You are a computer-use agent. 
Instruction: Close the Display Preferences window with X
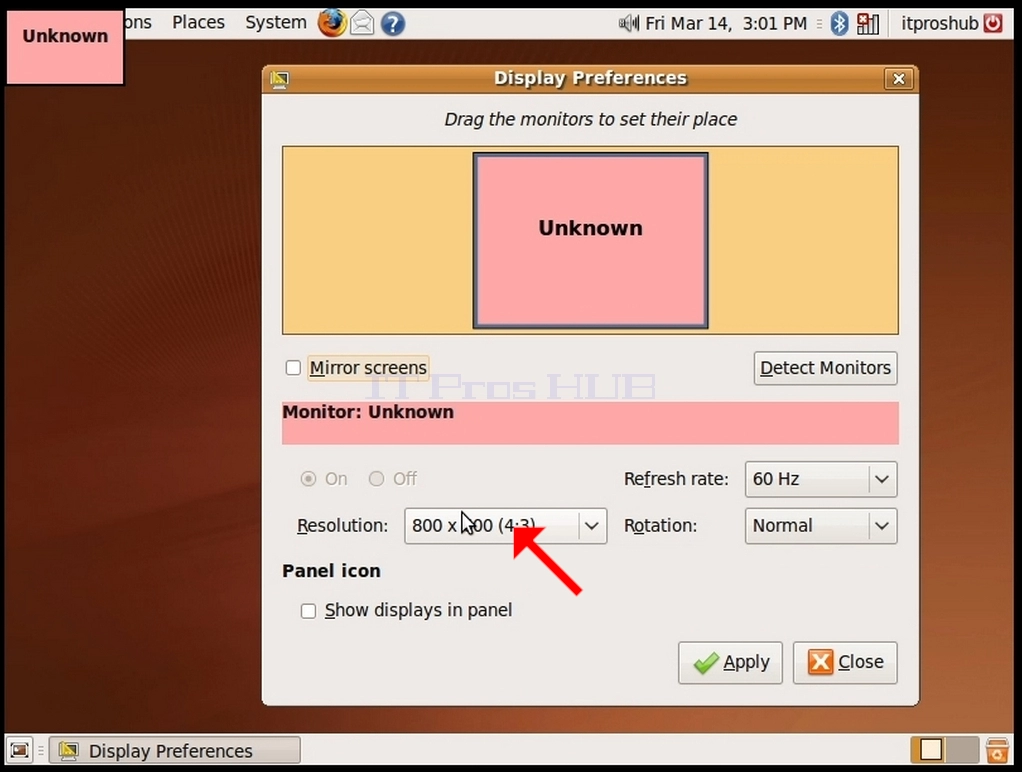[x=899, y=79]
